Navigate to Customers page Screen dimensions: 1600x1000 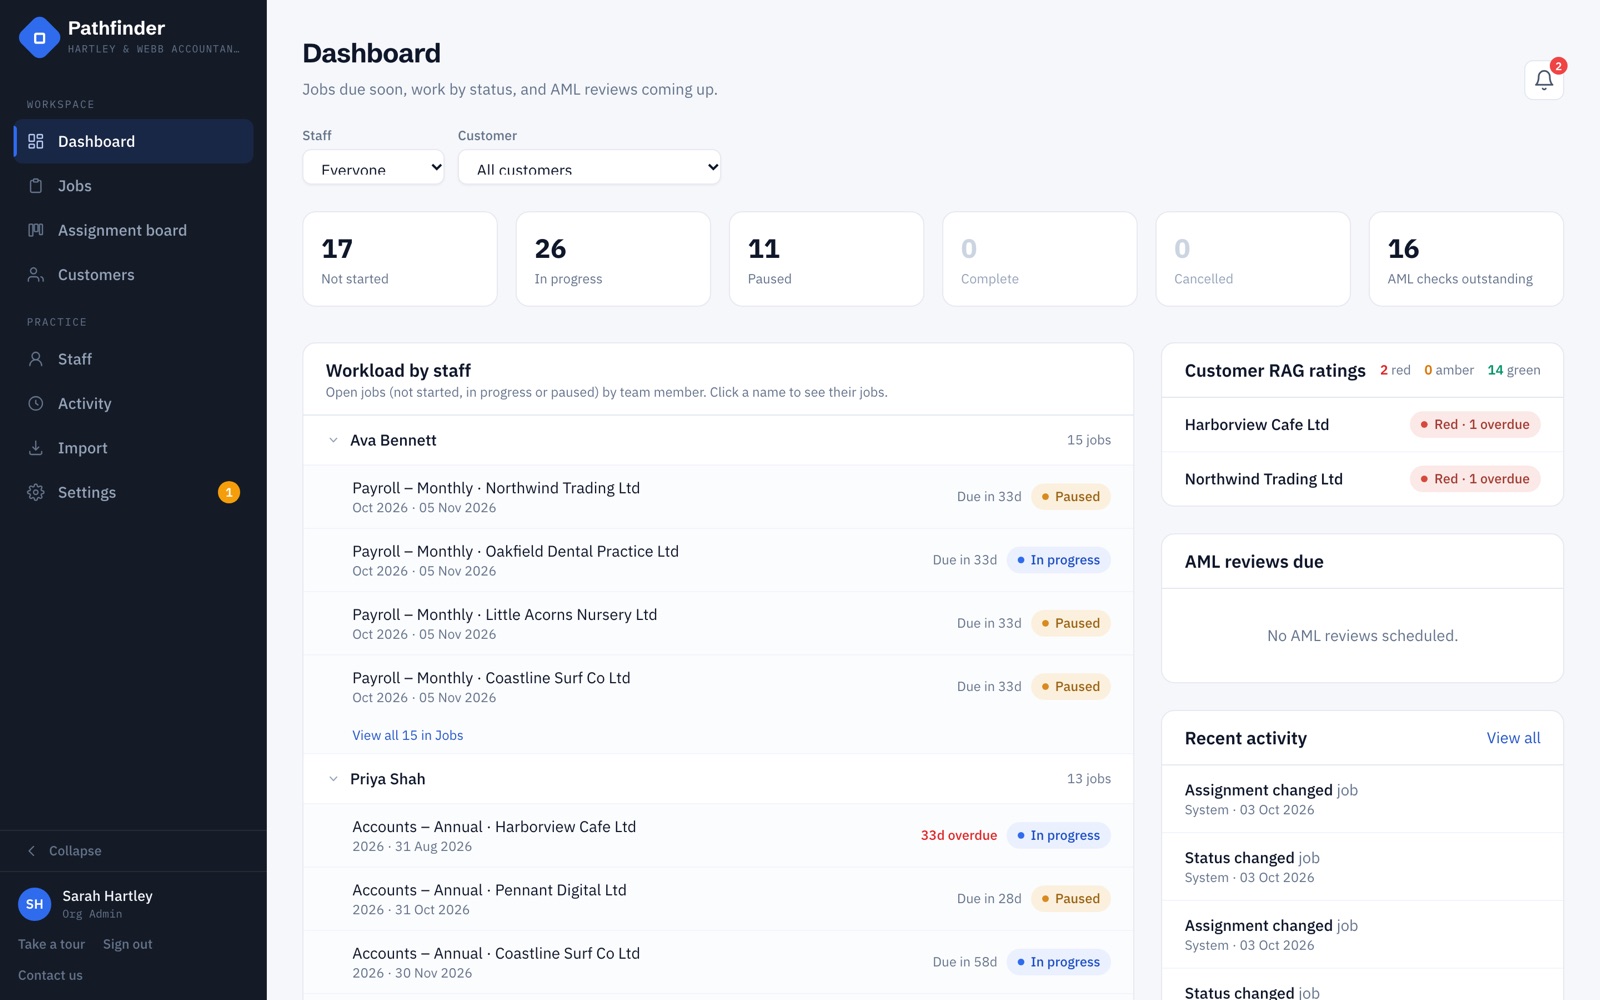[x=133, y=275]
